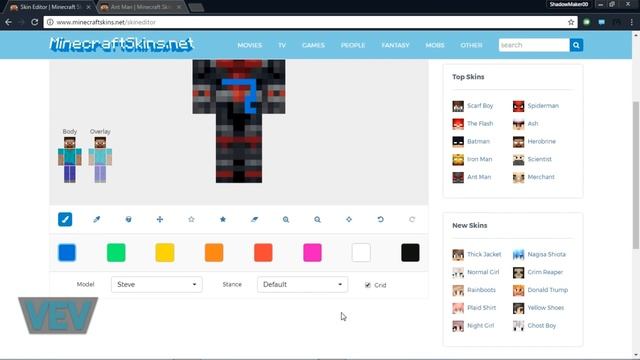Click the green extension icon
Image resolution: width=640 pixels, height=360 pixels.
point(587,22)
